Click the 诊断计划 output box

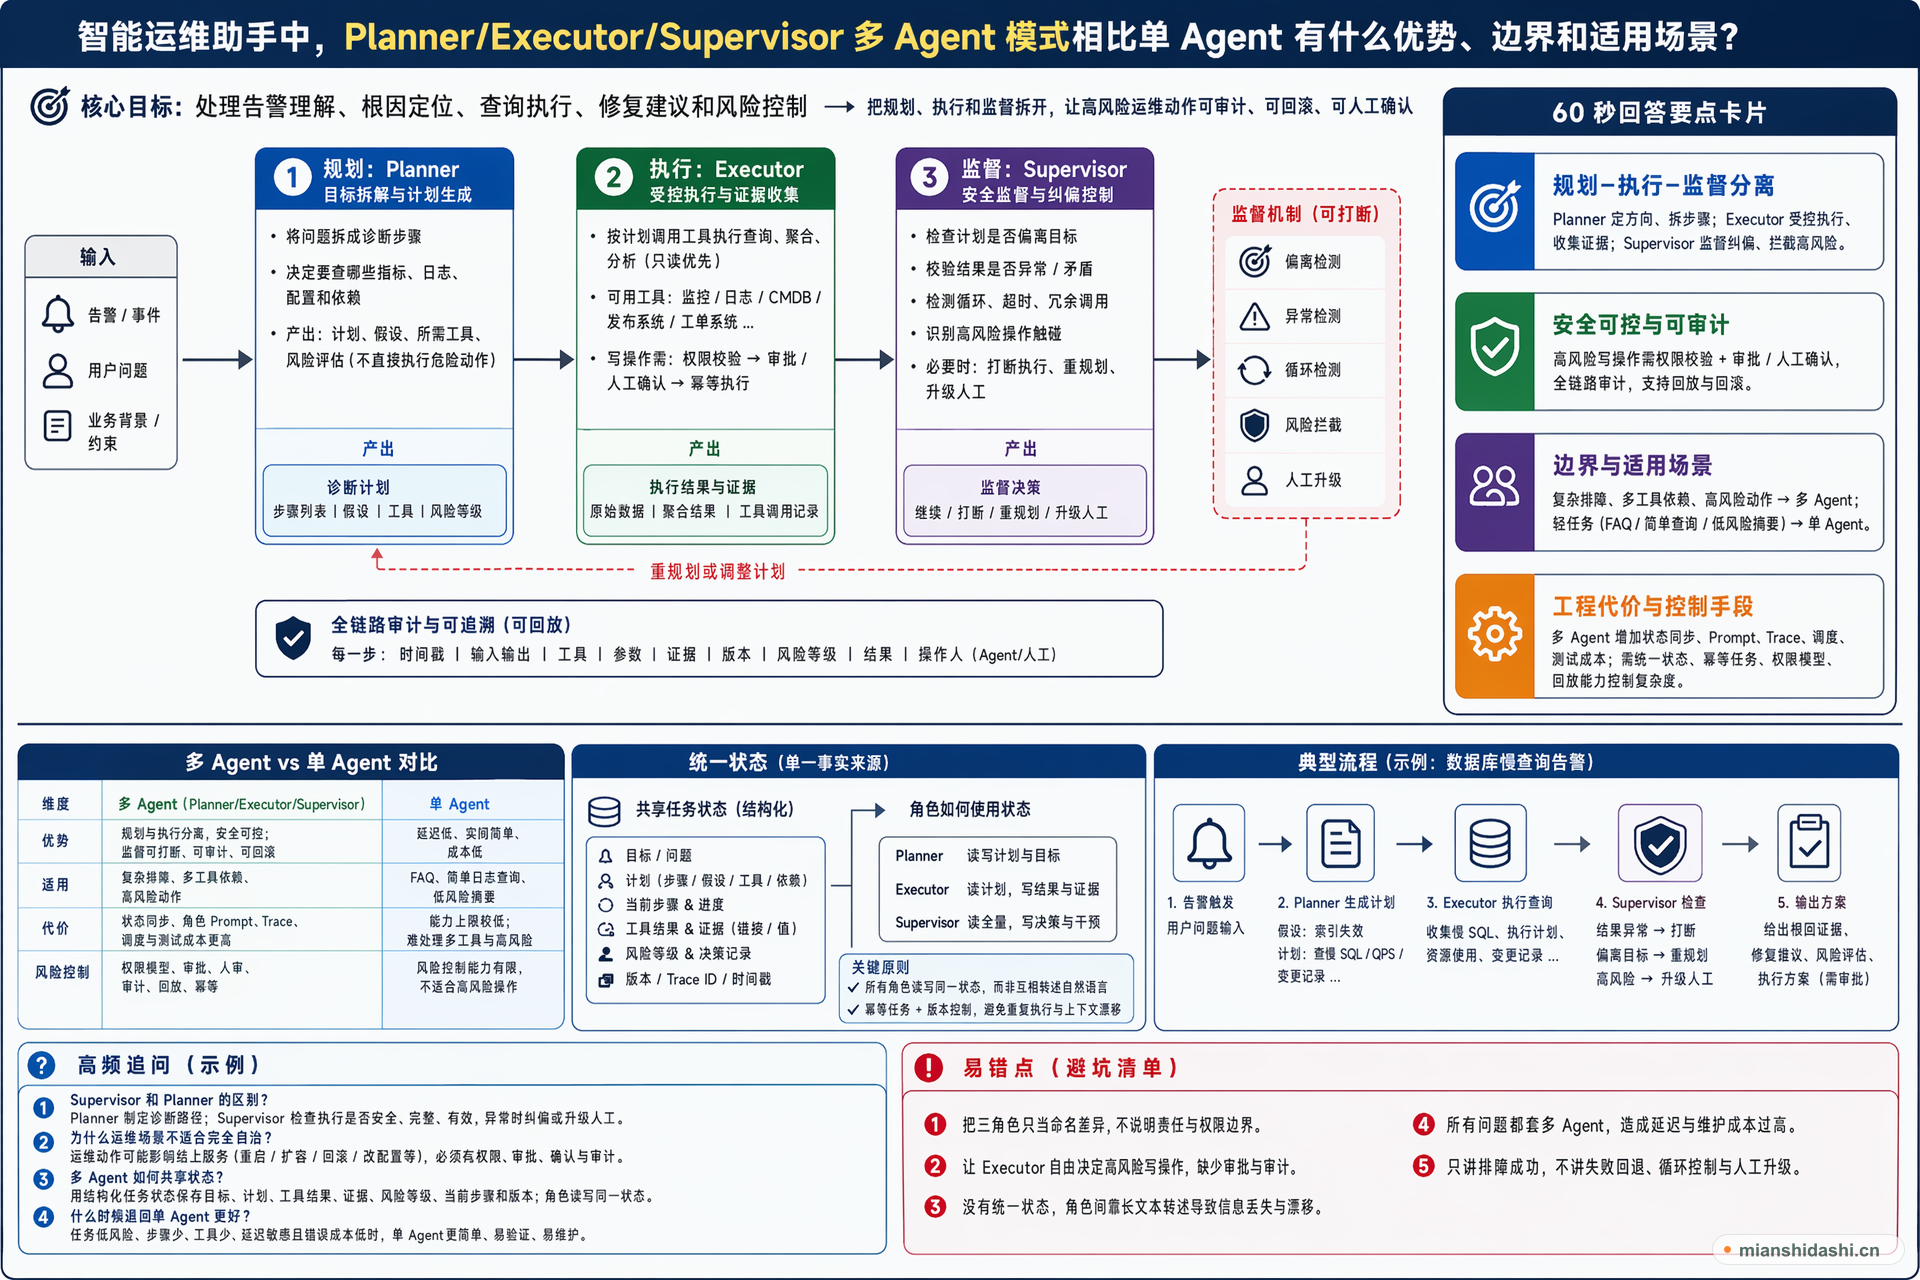point(385,499)
